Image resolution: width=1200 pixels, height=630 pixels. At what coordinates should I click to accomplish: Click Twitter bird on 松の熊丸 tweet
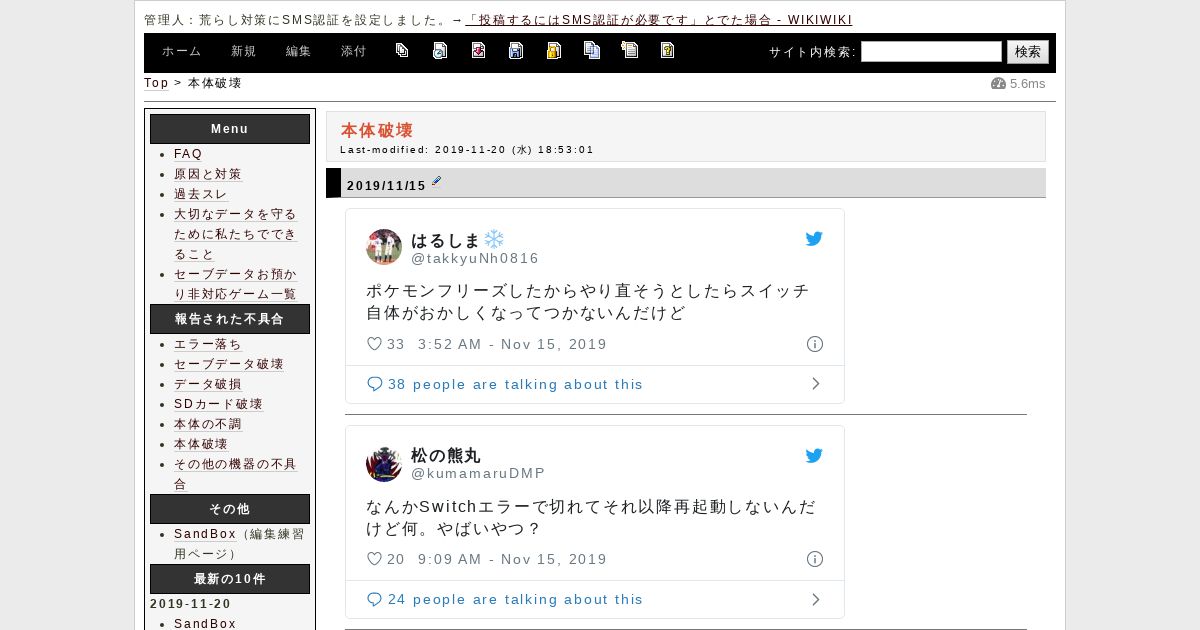pyautogui.click(x=814, y=456)
